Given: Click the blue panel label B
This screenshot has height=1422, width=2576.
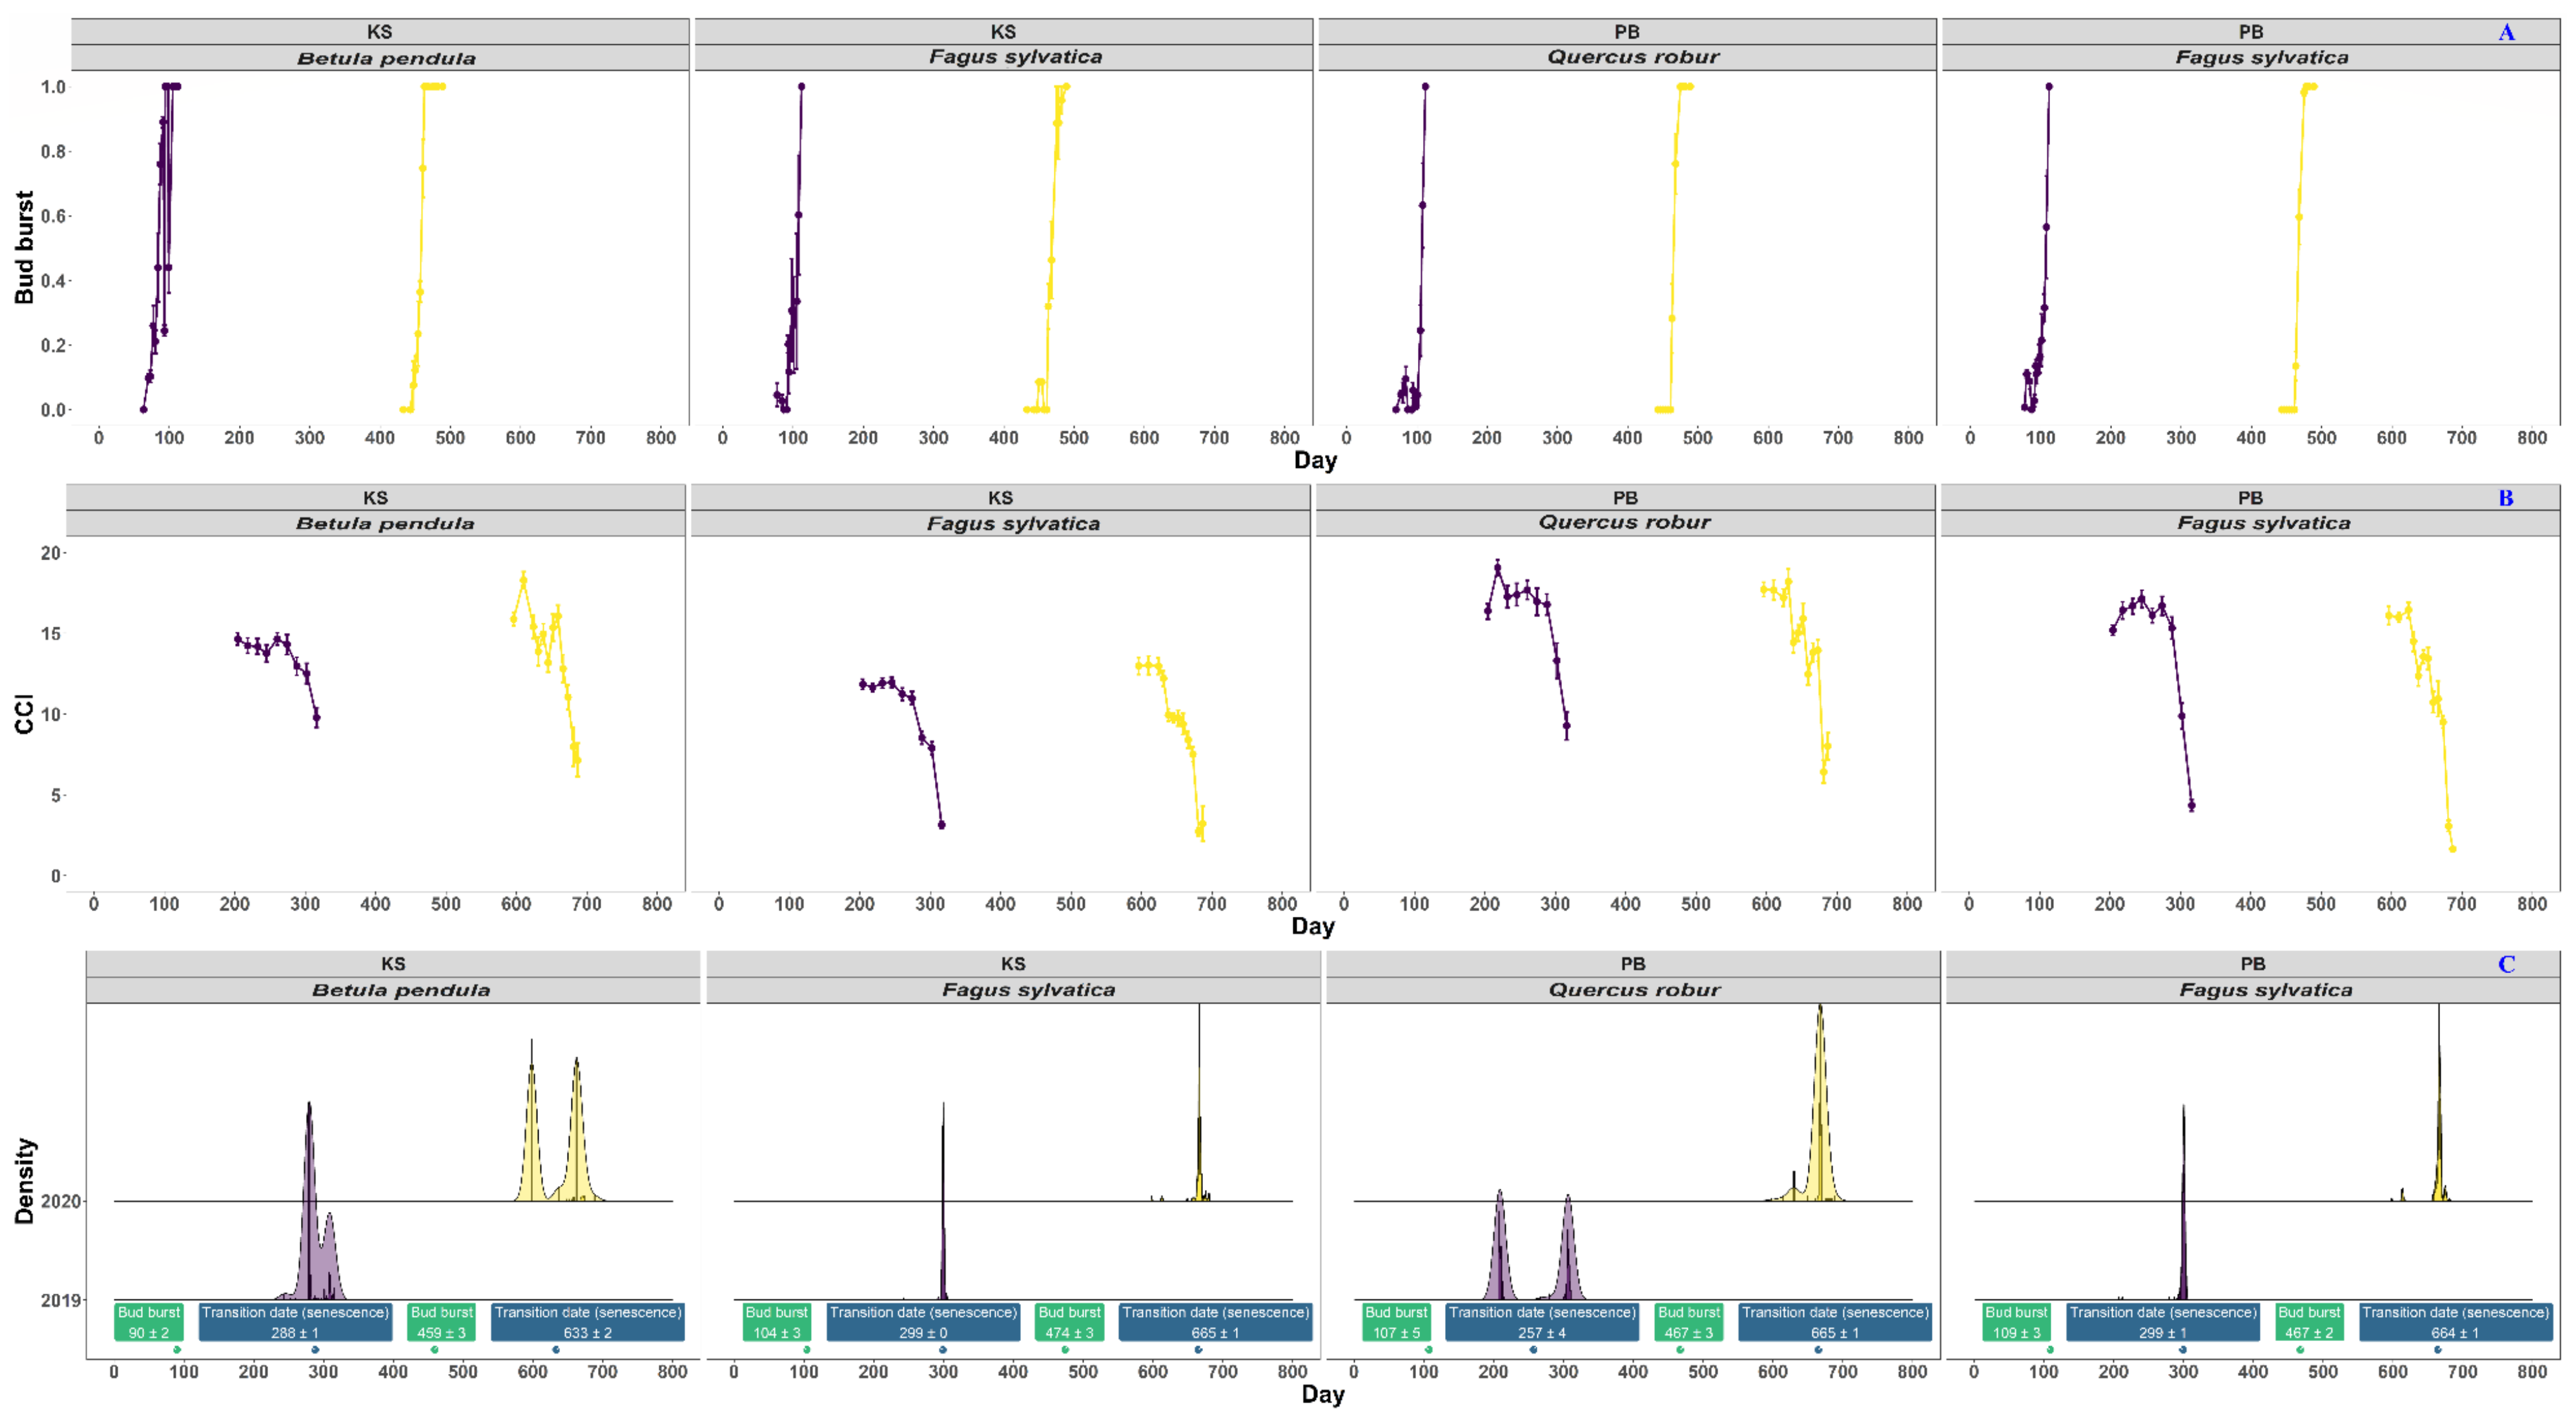Looking at the screenshot, I should [x=2505, y=498].
